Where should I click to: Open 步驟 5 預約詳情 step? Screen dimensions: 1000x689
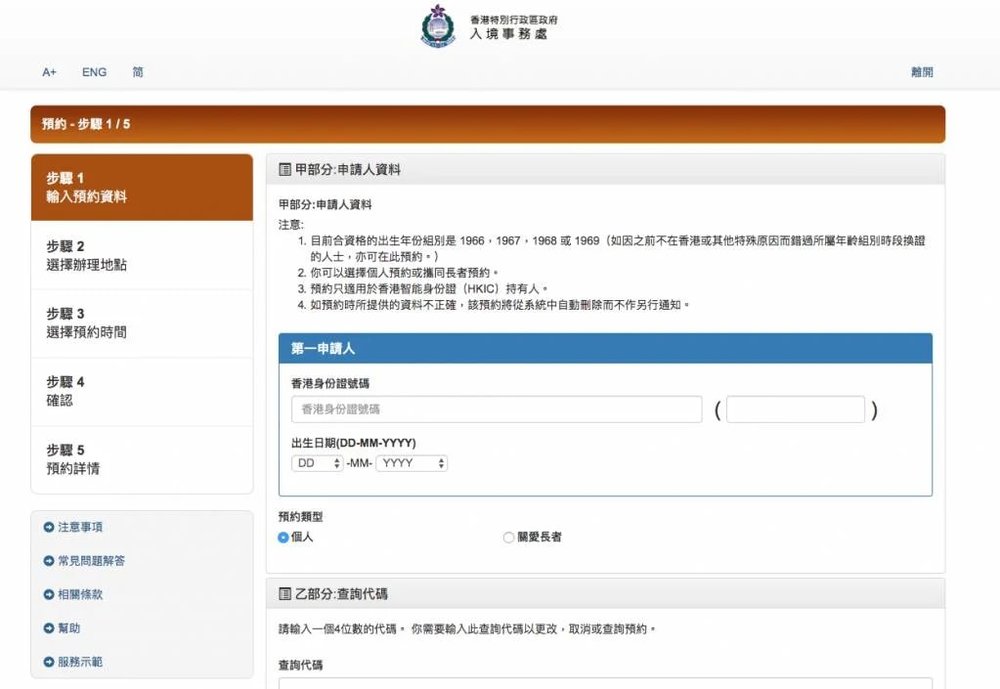141,458
